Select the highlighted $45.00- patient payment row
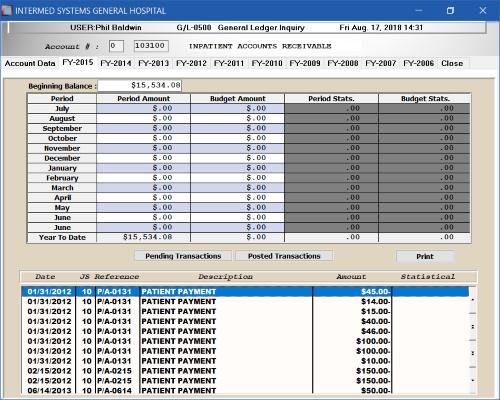 click(x=245, y=292)
